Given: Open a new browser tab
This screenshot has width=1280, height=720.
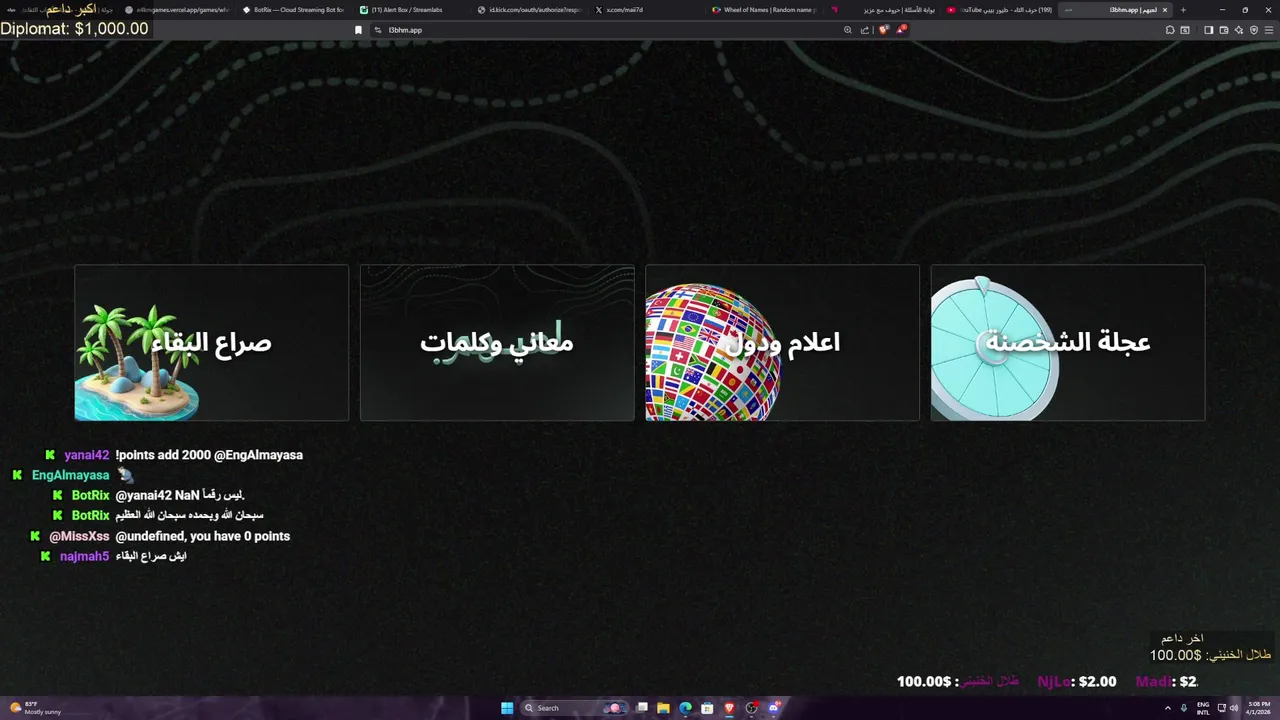Looking at the screenshot, I should pos(1183,10).
